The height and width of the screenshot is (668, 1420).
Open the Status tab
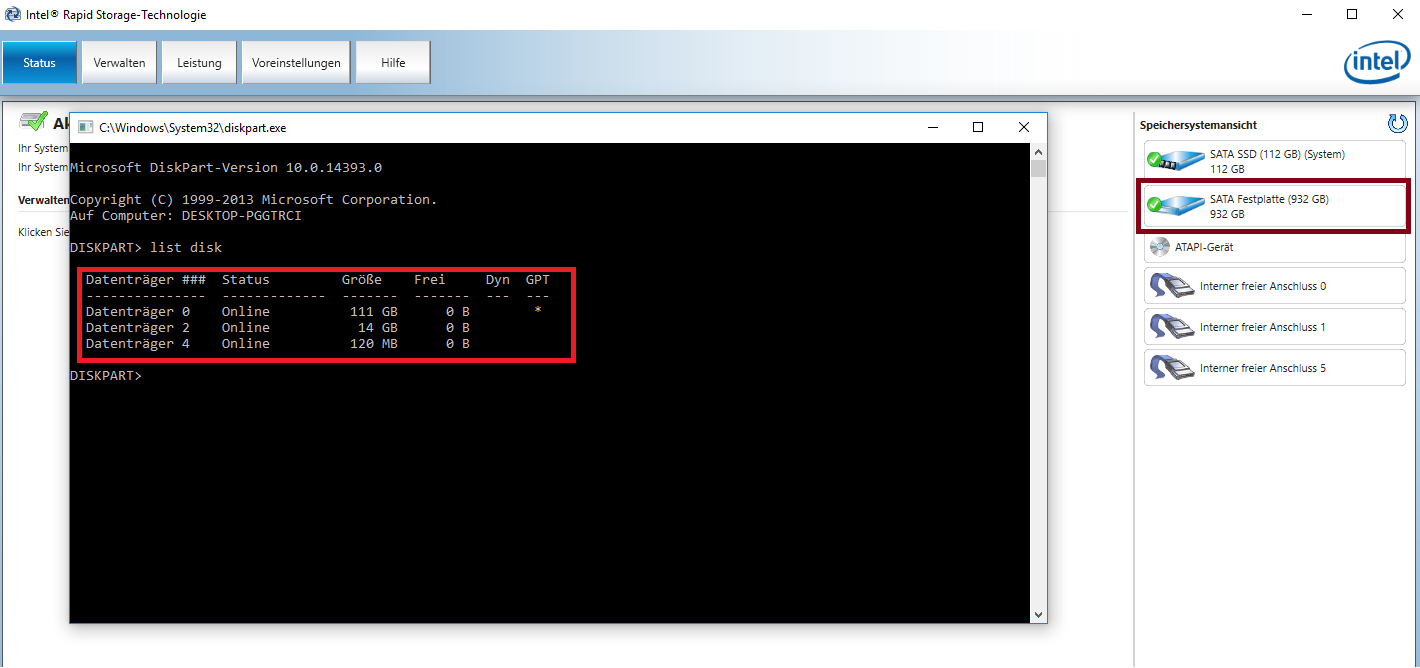tap(40, 62)
